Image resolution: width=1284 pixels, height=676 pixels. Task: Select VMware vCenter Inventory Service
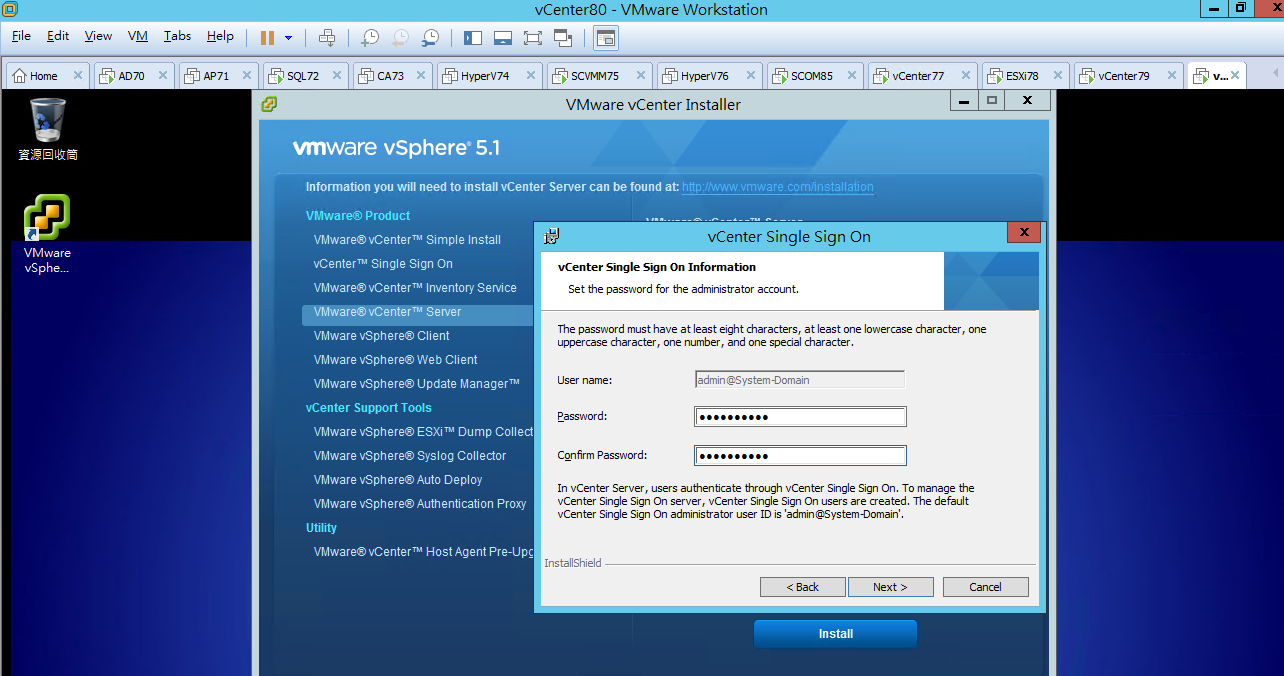point(415,288)
